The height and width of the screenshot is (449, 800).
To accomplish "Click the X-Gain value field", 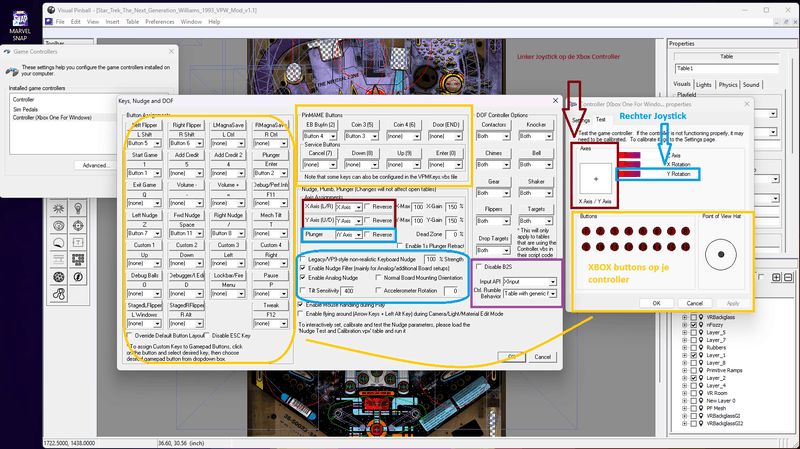I will 452,207.
